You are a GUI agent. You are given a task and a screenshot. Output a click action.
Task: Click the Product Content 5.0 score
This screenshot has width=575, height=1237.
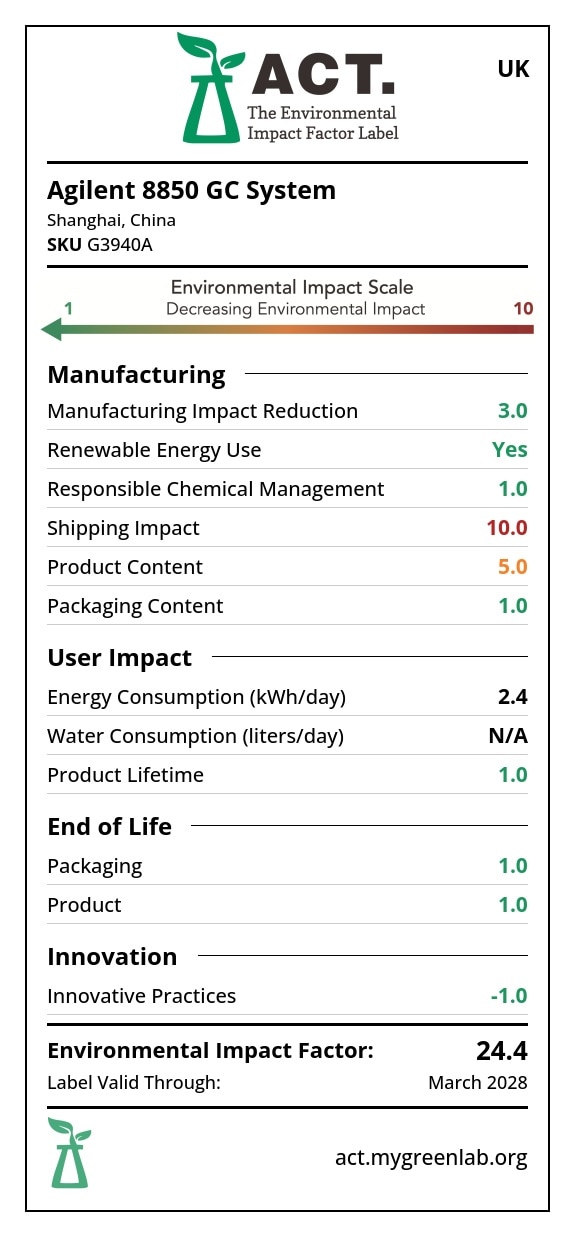click(513, 567)
